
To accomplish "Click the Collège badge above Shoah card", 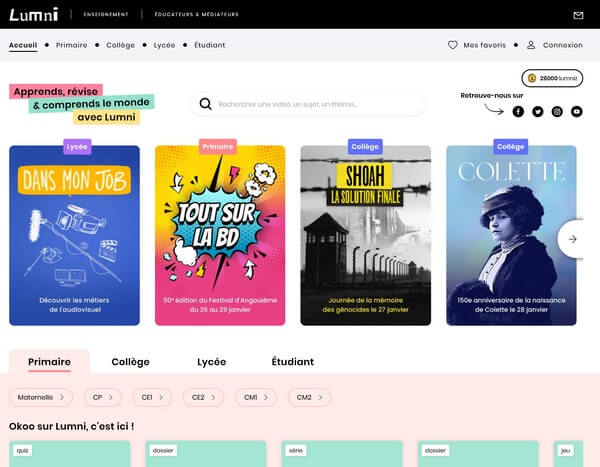I will pyautogui.click(x=365, y=147).
